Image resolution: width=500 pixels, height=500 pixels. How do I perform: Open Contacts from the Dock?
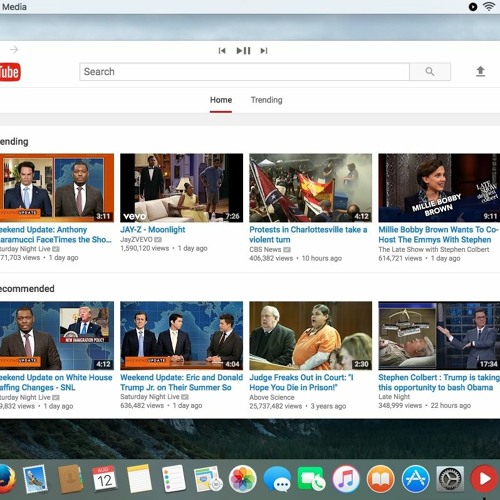pos(70,479)
